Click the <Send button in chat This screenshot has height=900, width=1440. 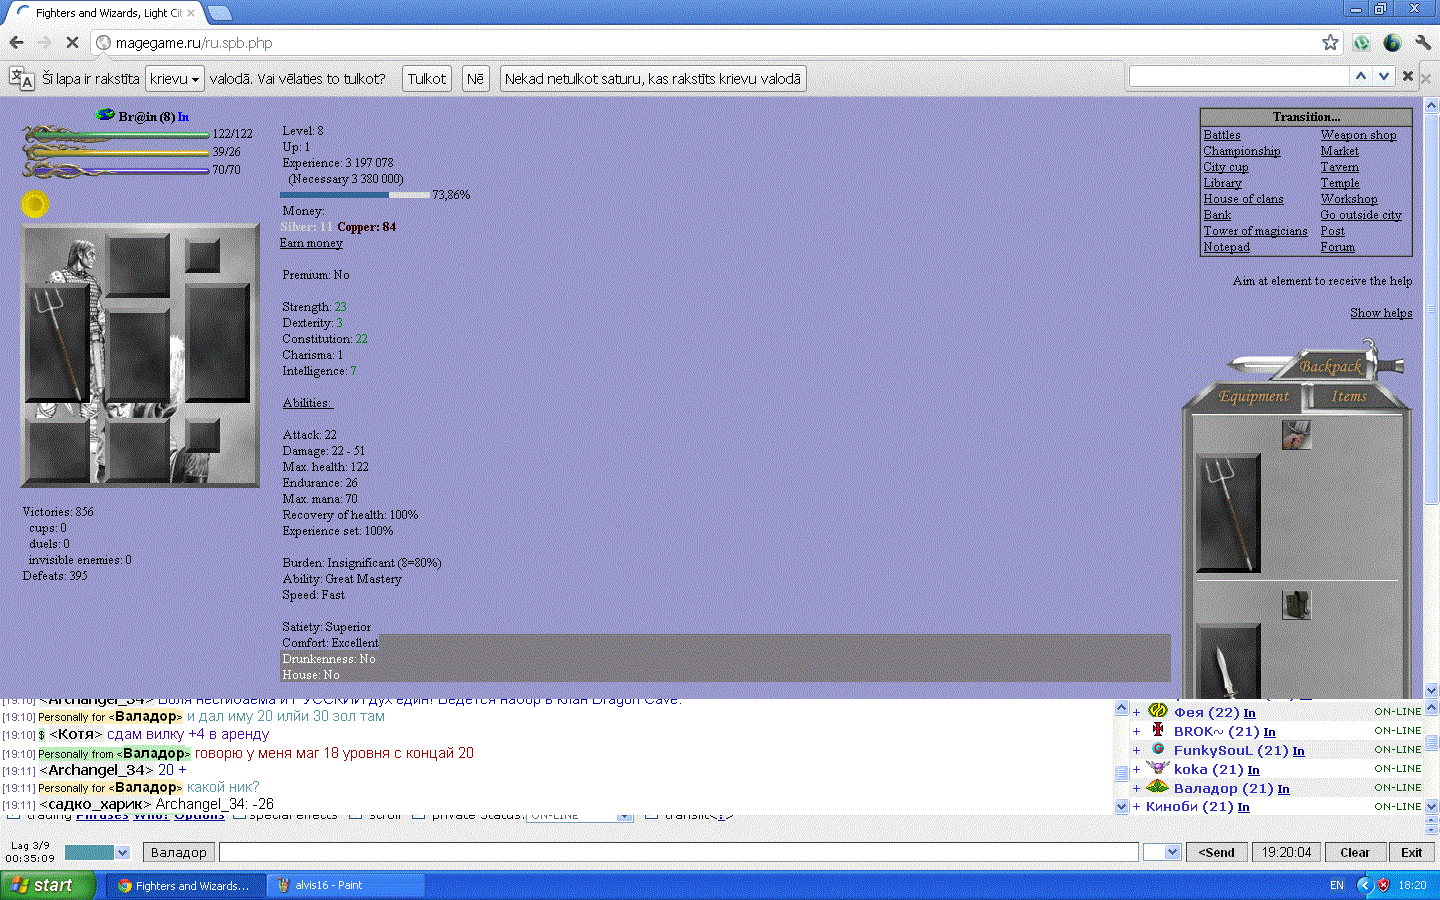point(1217,852)
